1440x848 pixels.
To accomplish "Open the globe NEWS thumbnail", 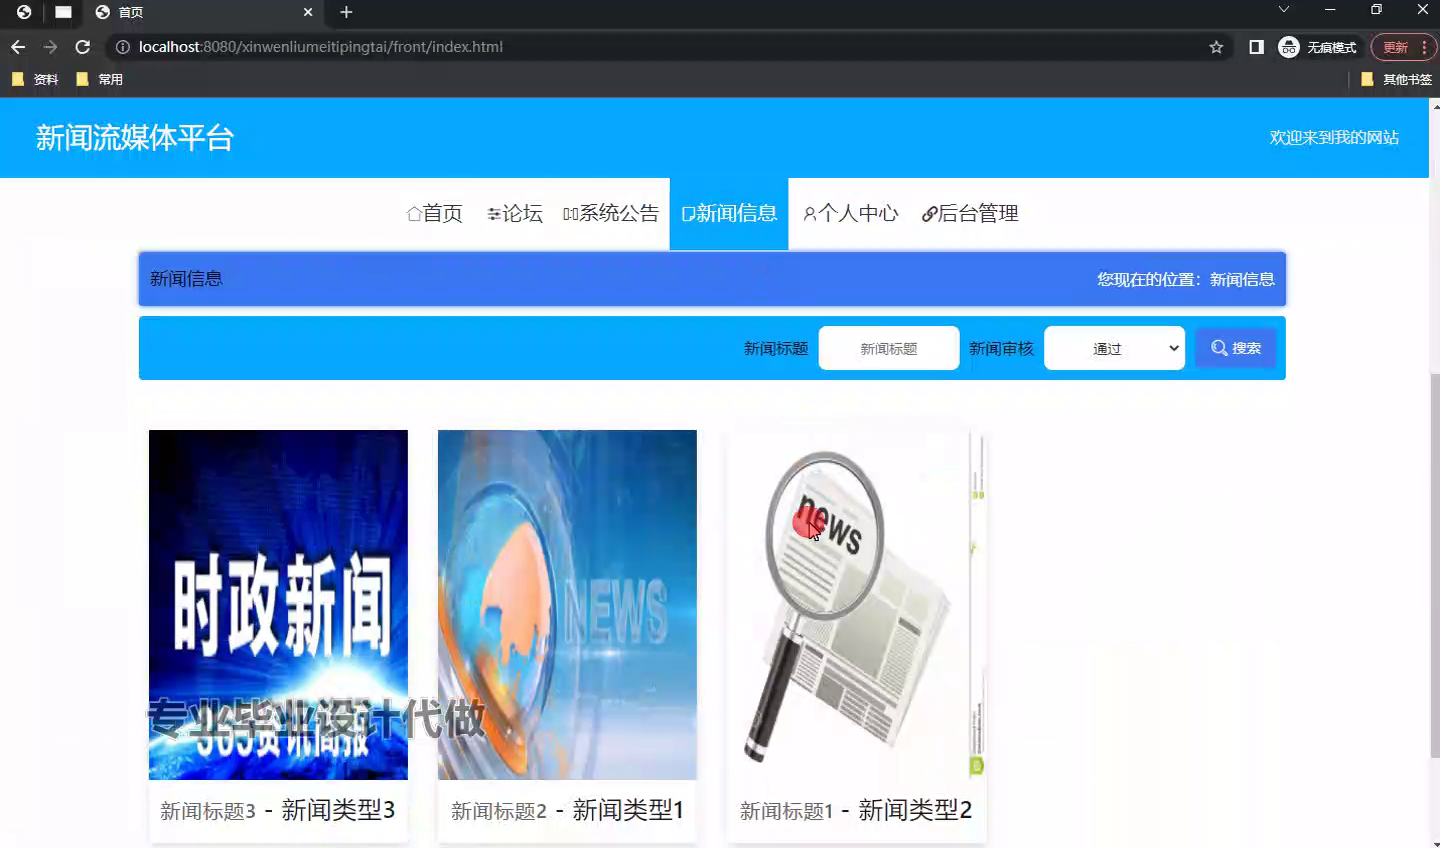I will [567, 604].
